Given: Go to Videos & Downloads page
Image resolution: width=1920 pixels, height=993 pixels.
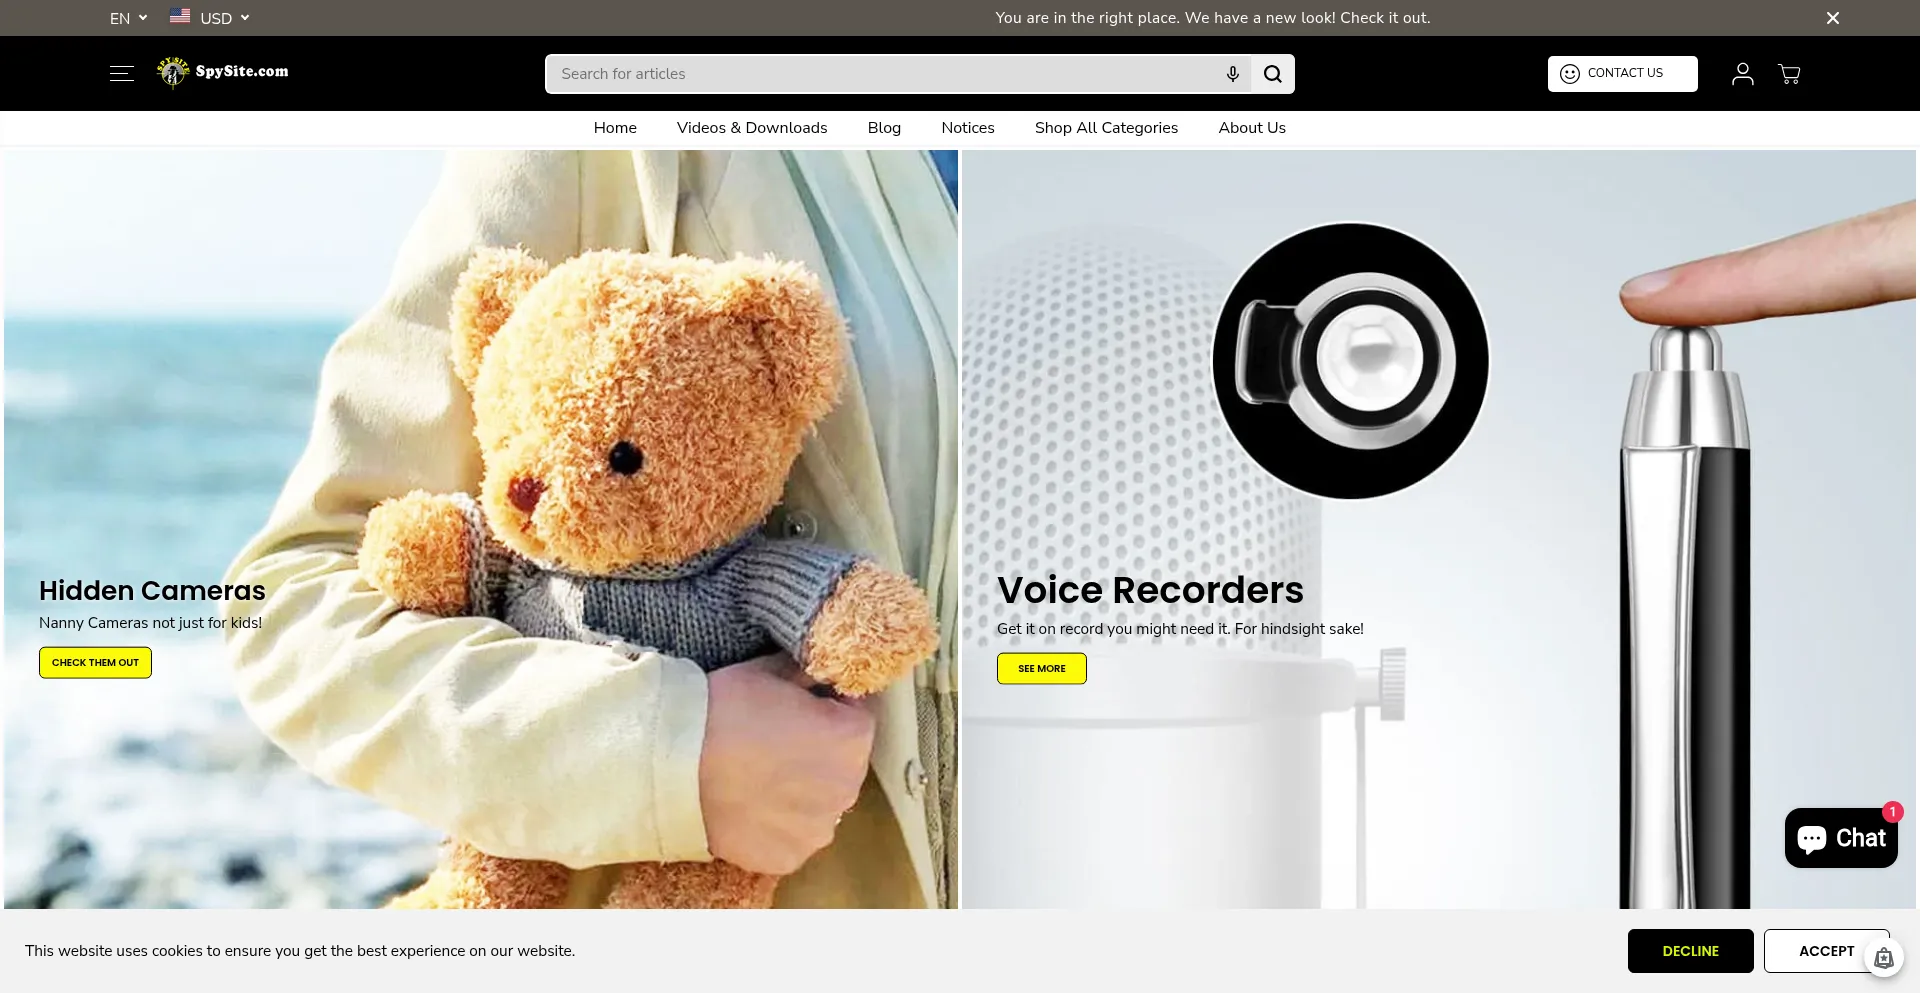Looking at the screenshot, I should [x=751, y=128].
